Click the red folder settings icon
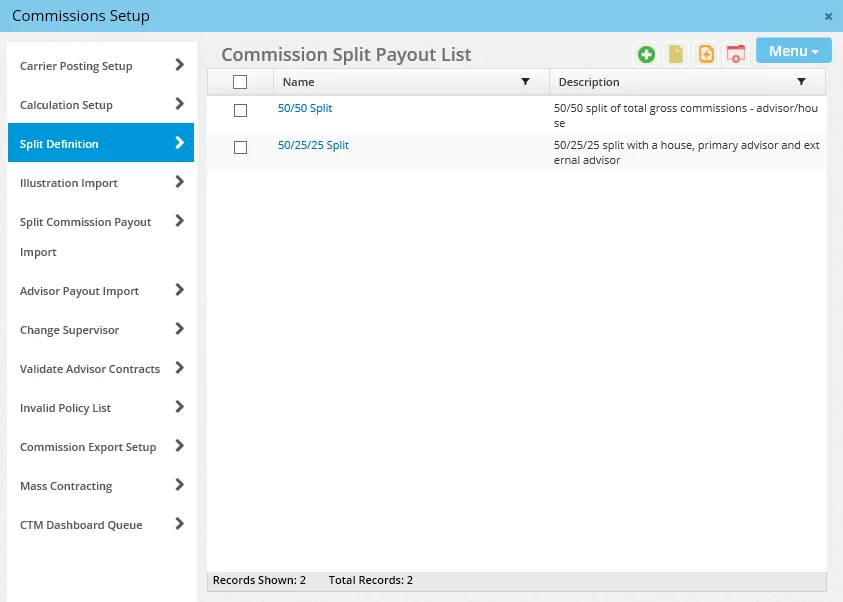The height and width of the screenshot is (602, 843). [x=736, y=52]
